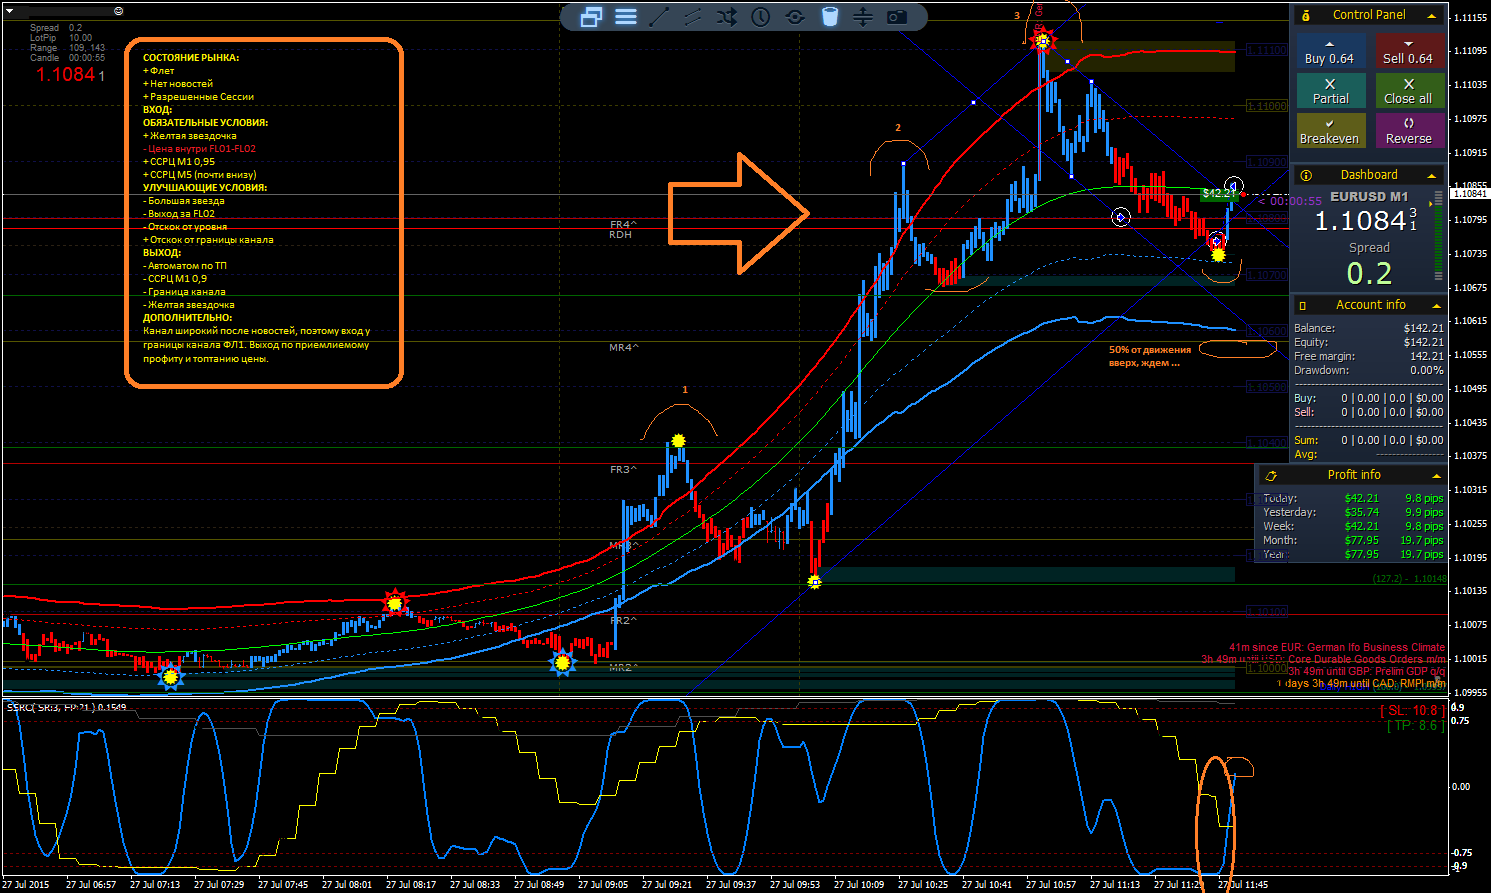The width and height of the screenshot is (1491, 893).
Task: Click the clock icon in toolbar
Action: [x=761, y=17]
